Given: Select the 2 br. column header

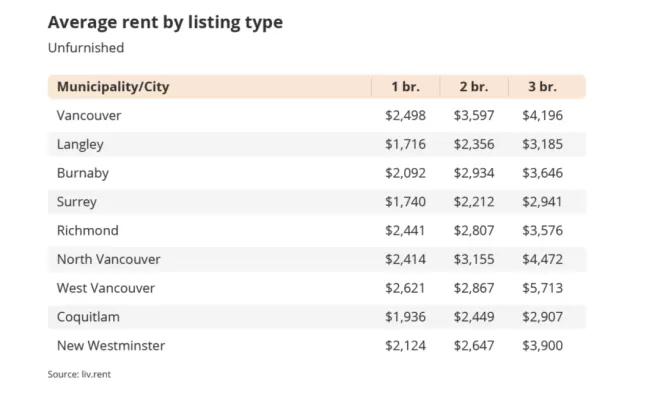Looking at the screenshot, I should 474,87.
